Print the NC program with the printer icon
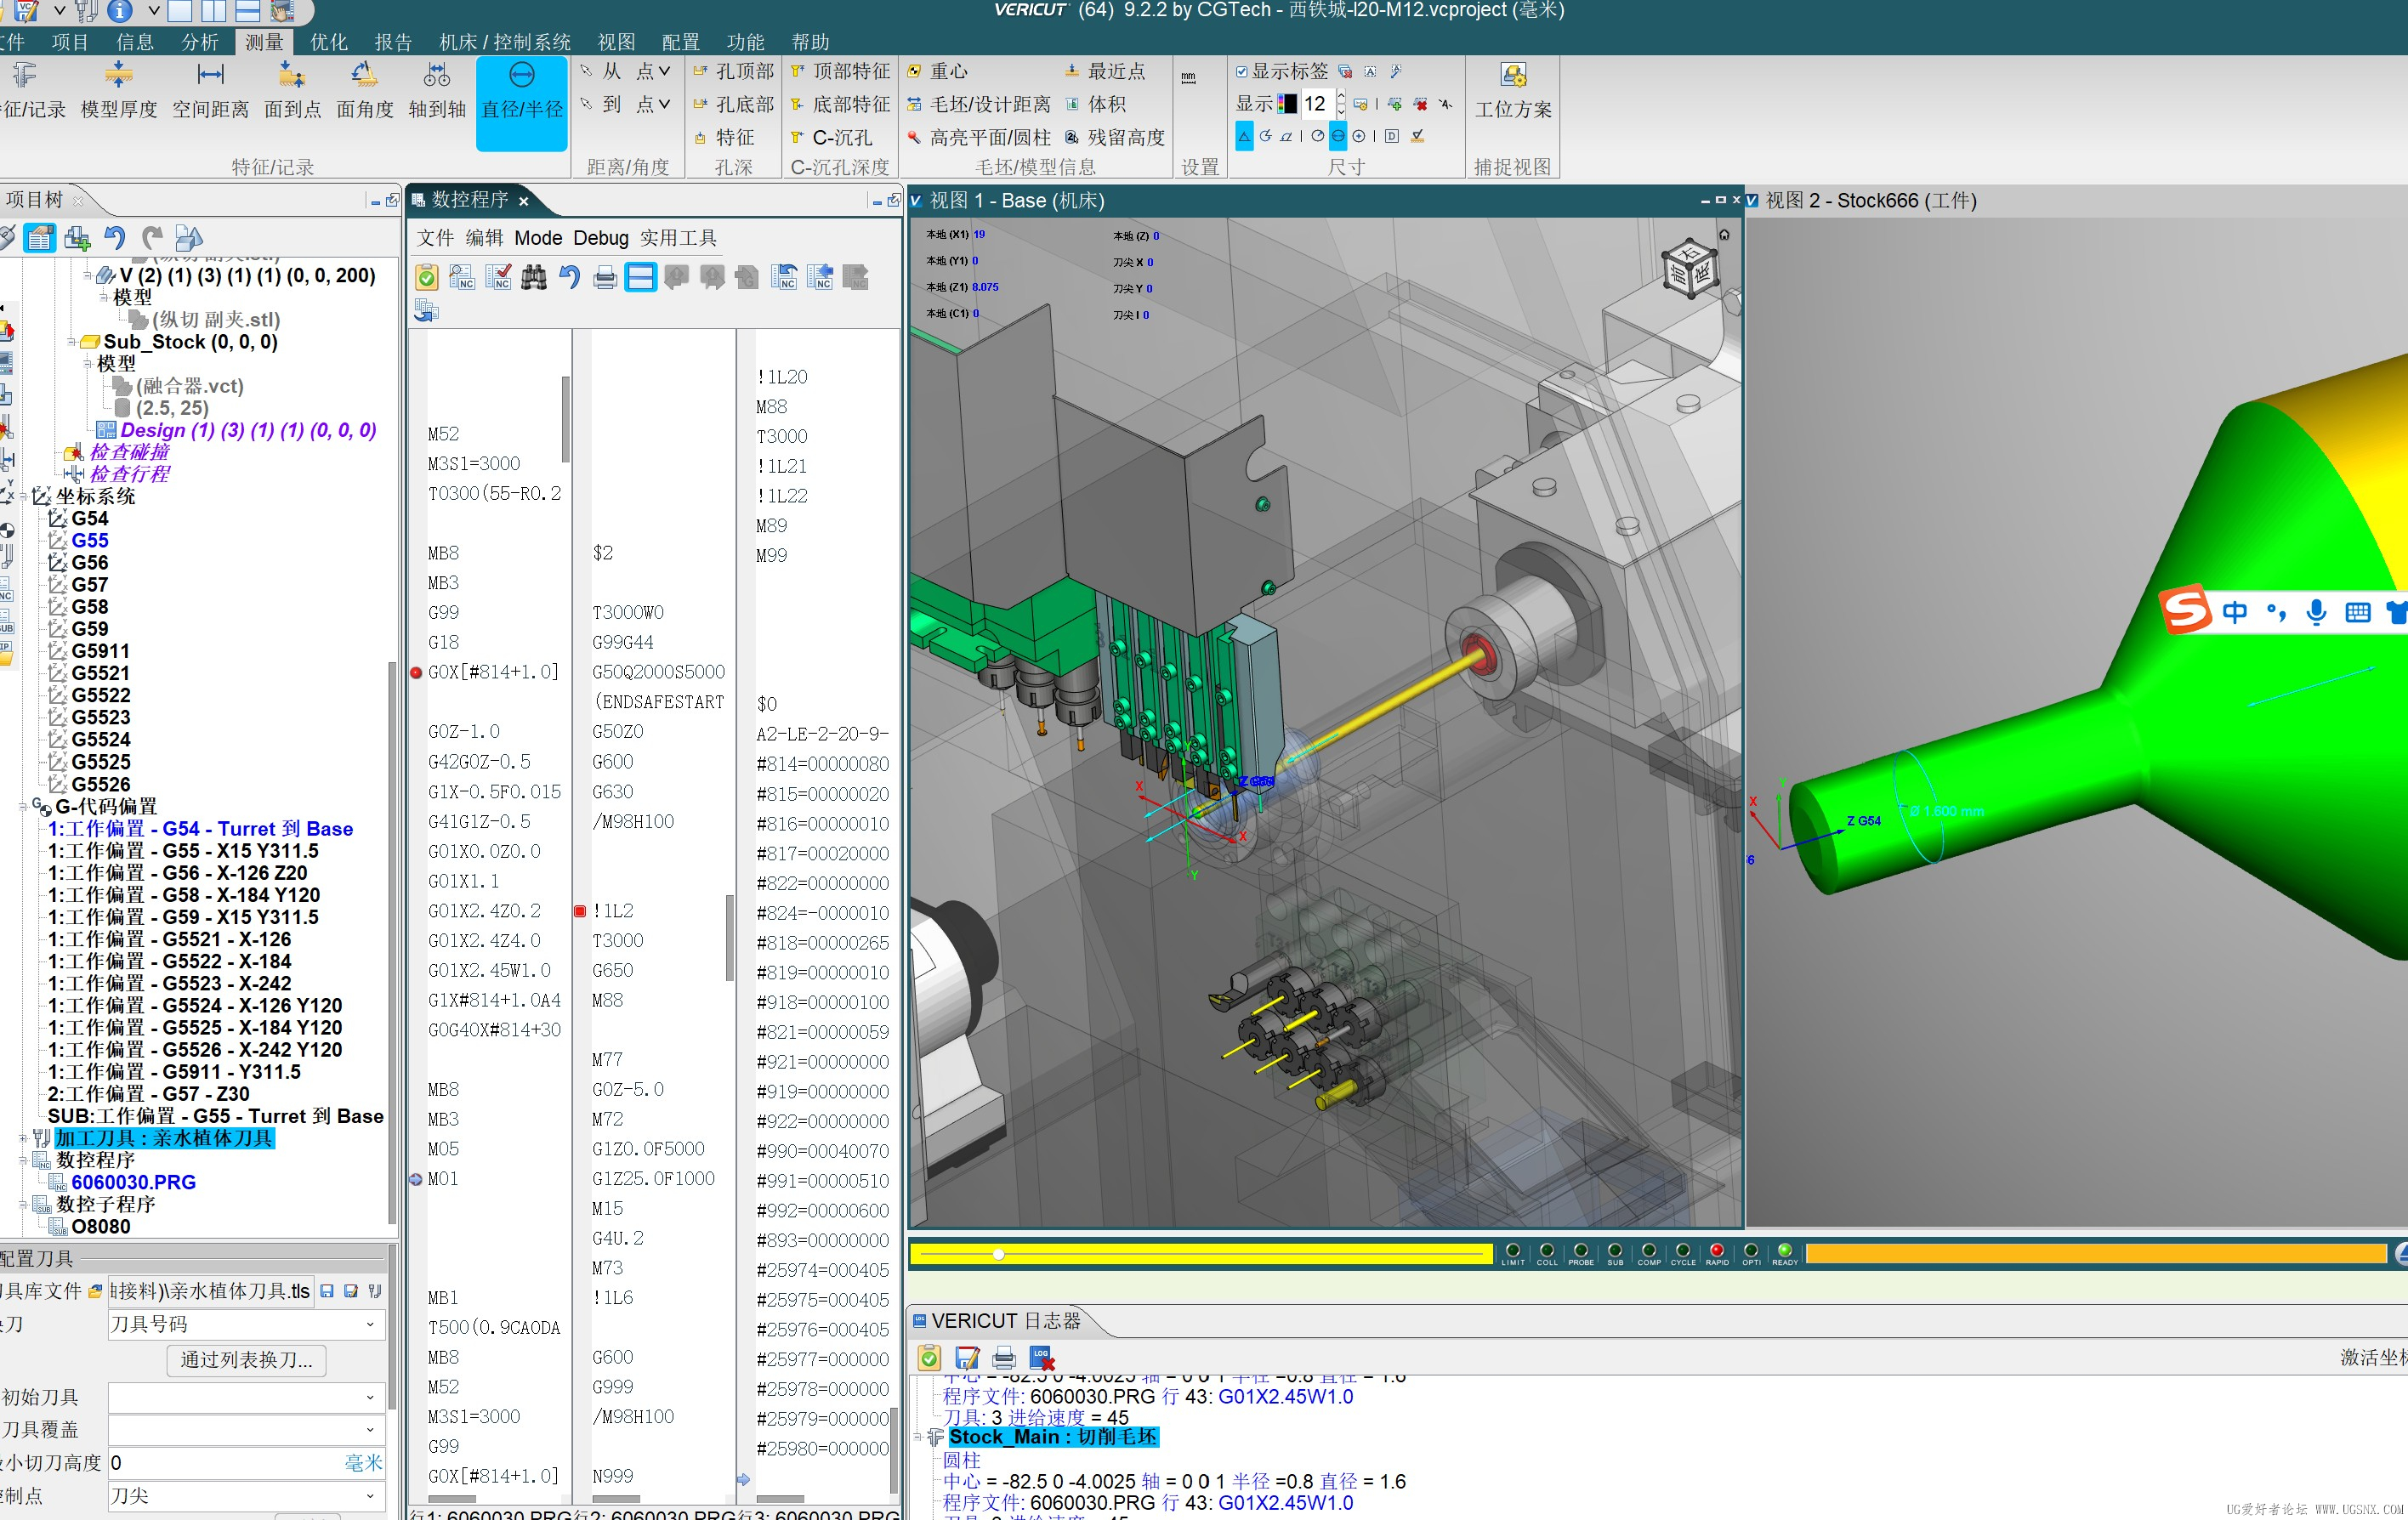 coord(605,277)
